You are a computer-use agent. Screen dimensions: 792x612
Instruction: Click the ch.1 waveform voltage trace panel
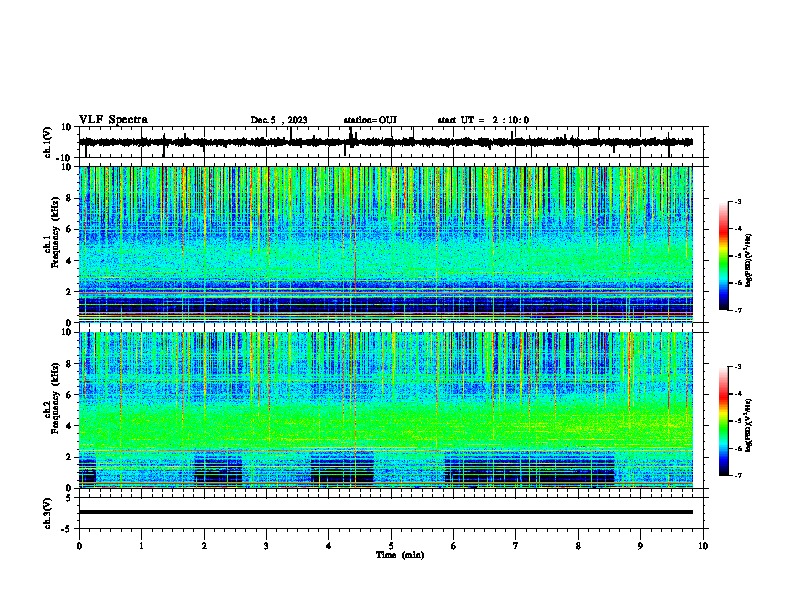(391, 142)
